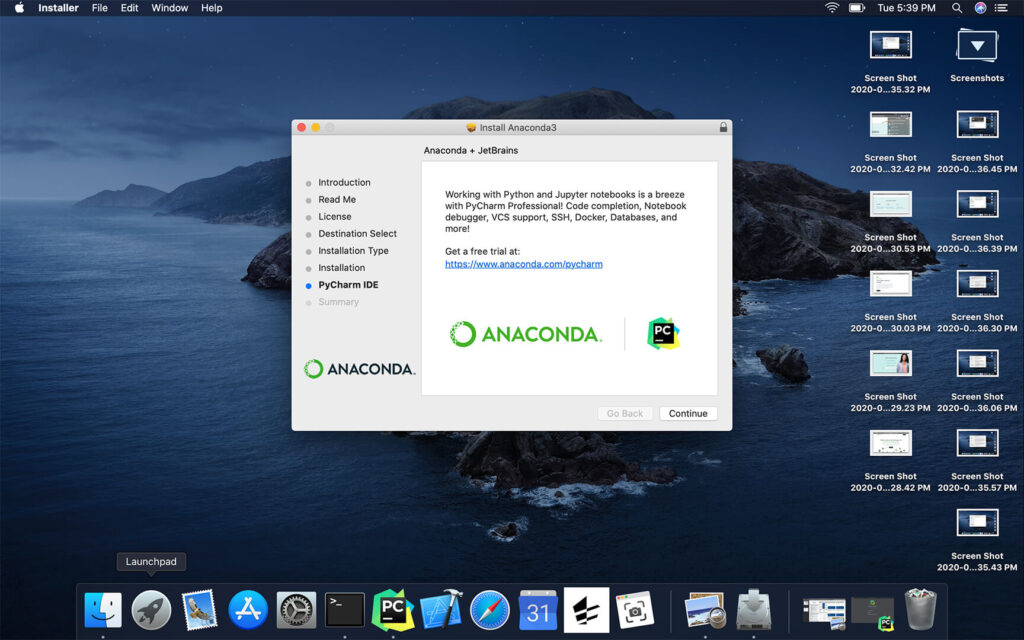The width and height of the screenshot is (1024, 640).
Task: Open the Screenshots folder on desktop
Action: click(x=977, y=46)
